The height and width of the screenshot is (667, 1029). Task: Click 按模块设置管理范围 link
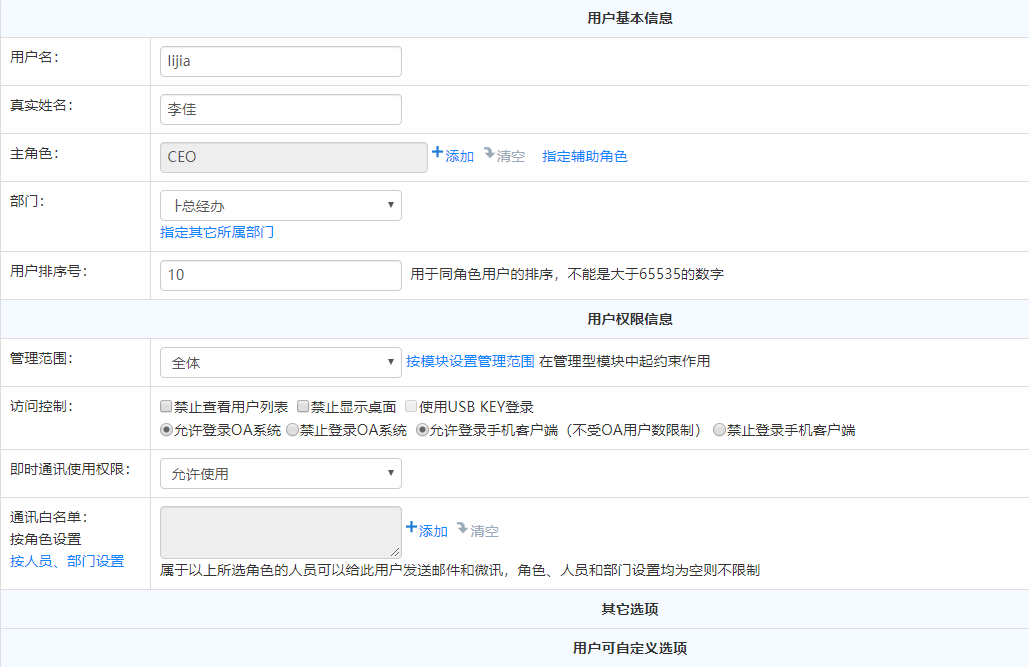[x=470, y=362]
